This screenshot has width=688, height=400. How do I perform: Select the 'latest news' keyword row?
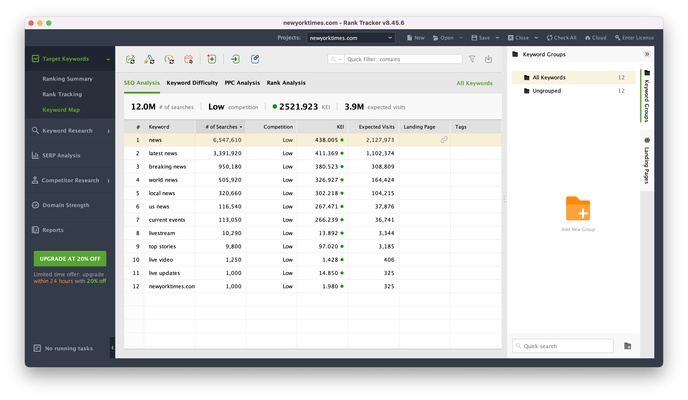pos(312,154)
